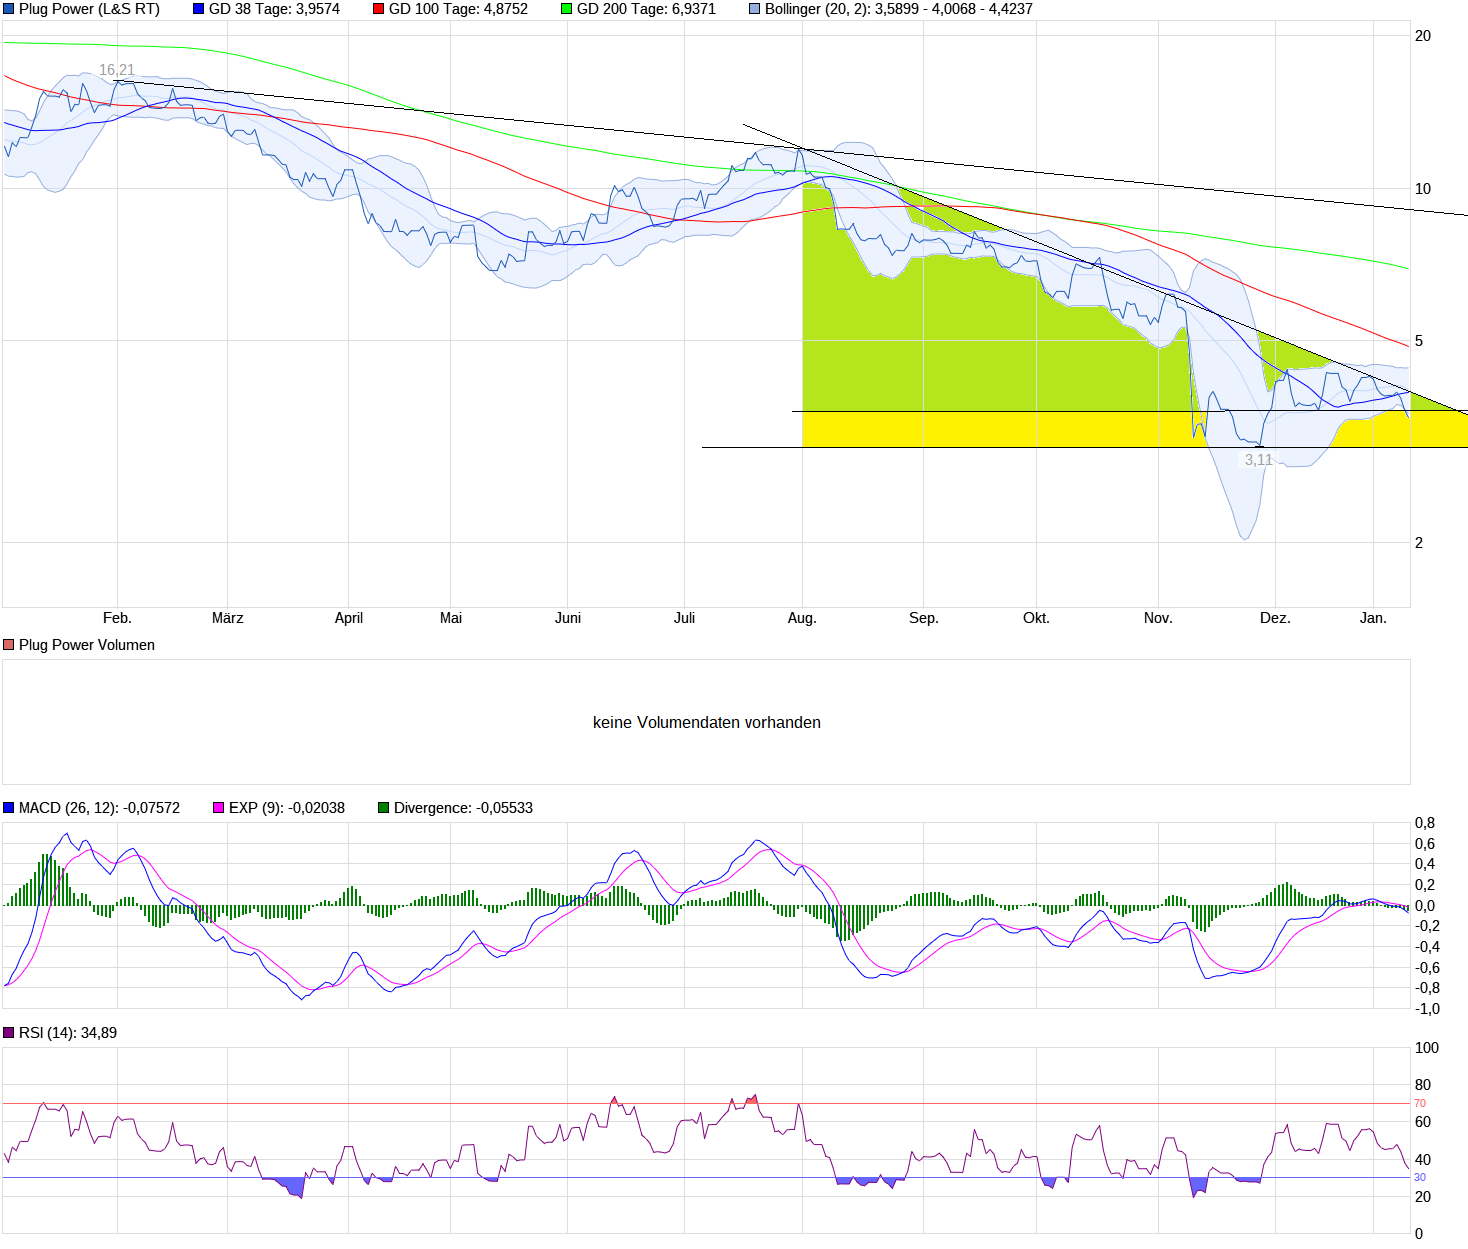1468x1249 pixels.
Task: Click the MACD axis value -1,0
Action: (x=1427, y=1009)
